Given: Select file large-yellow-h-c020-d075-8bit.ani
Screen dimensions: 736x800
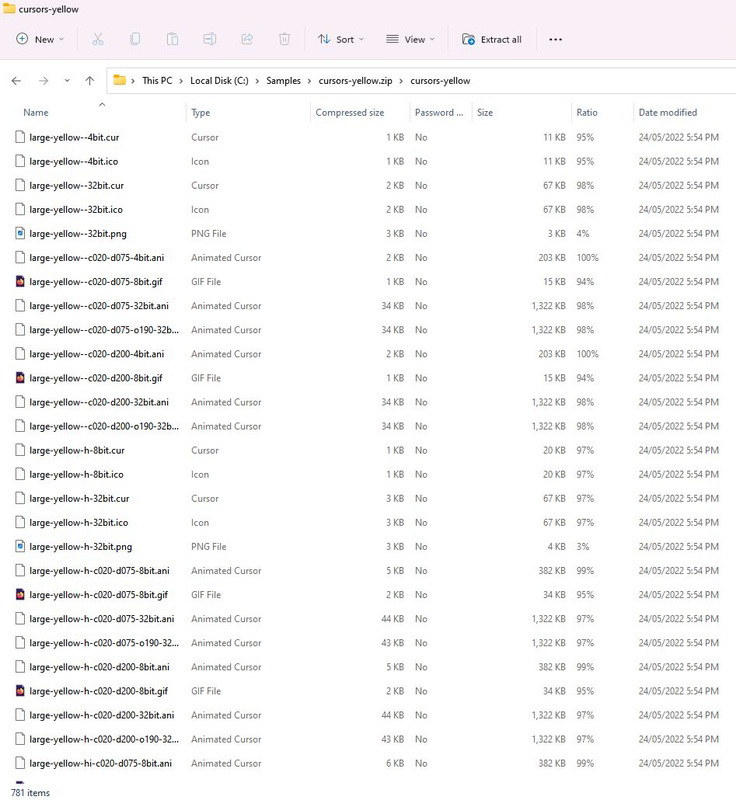Looking at the screenshot, I should pos(99,570).
